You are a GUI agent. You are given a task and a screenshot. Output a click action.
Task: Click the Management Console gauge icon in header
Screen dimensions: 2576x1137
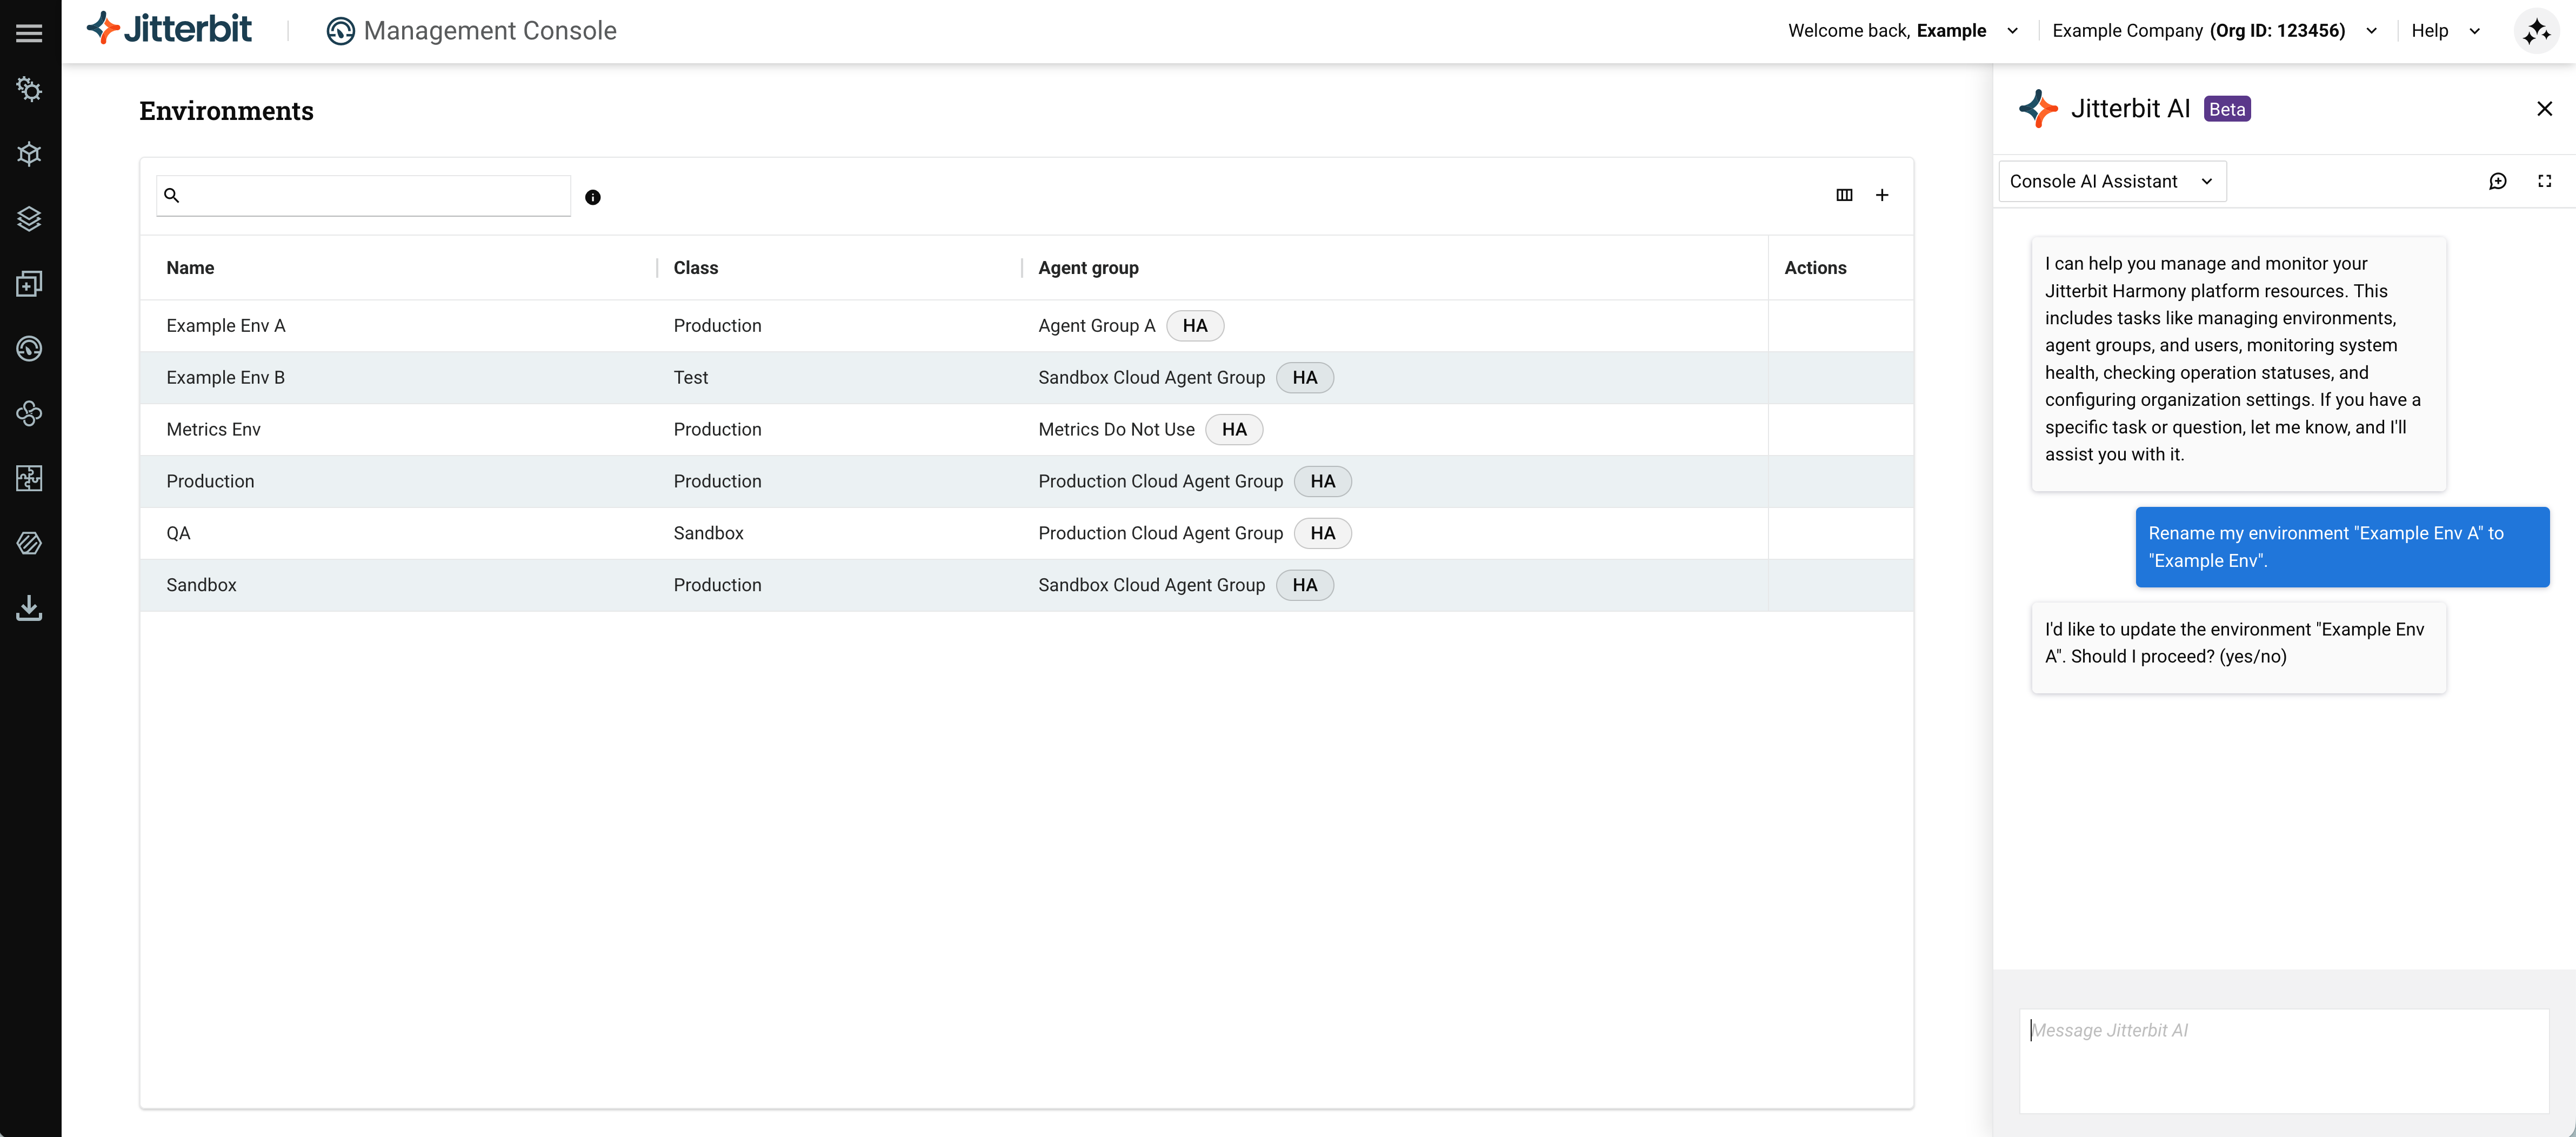click(x=340, y=31)
